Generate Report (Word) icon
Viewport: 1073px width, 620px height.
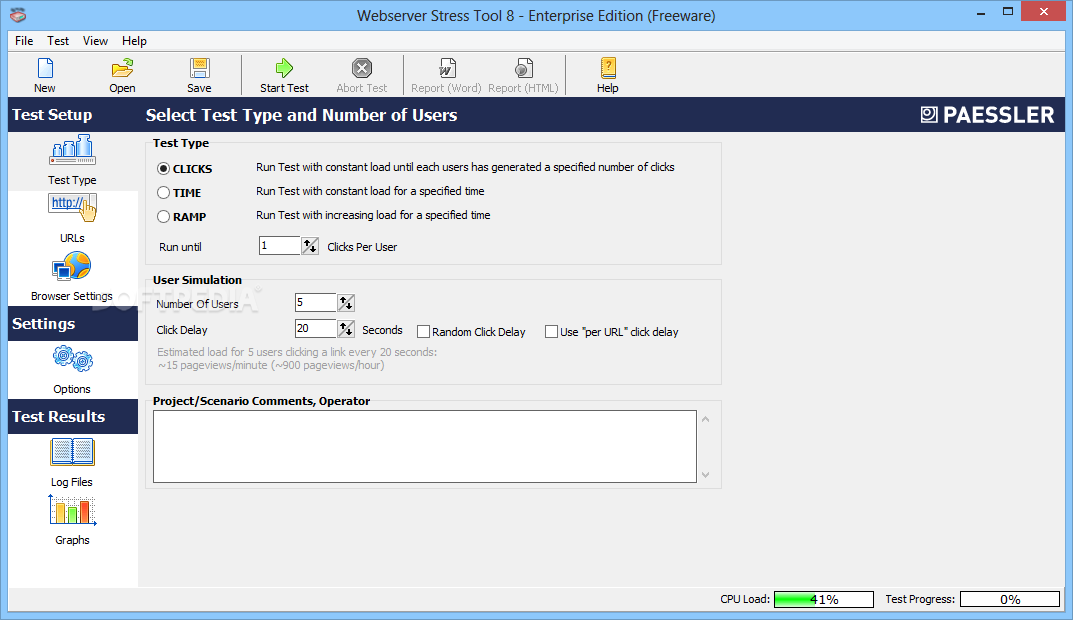pos(446,68)
